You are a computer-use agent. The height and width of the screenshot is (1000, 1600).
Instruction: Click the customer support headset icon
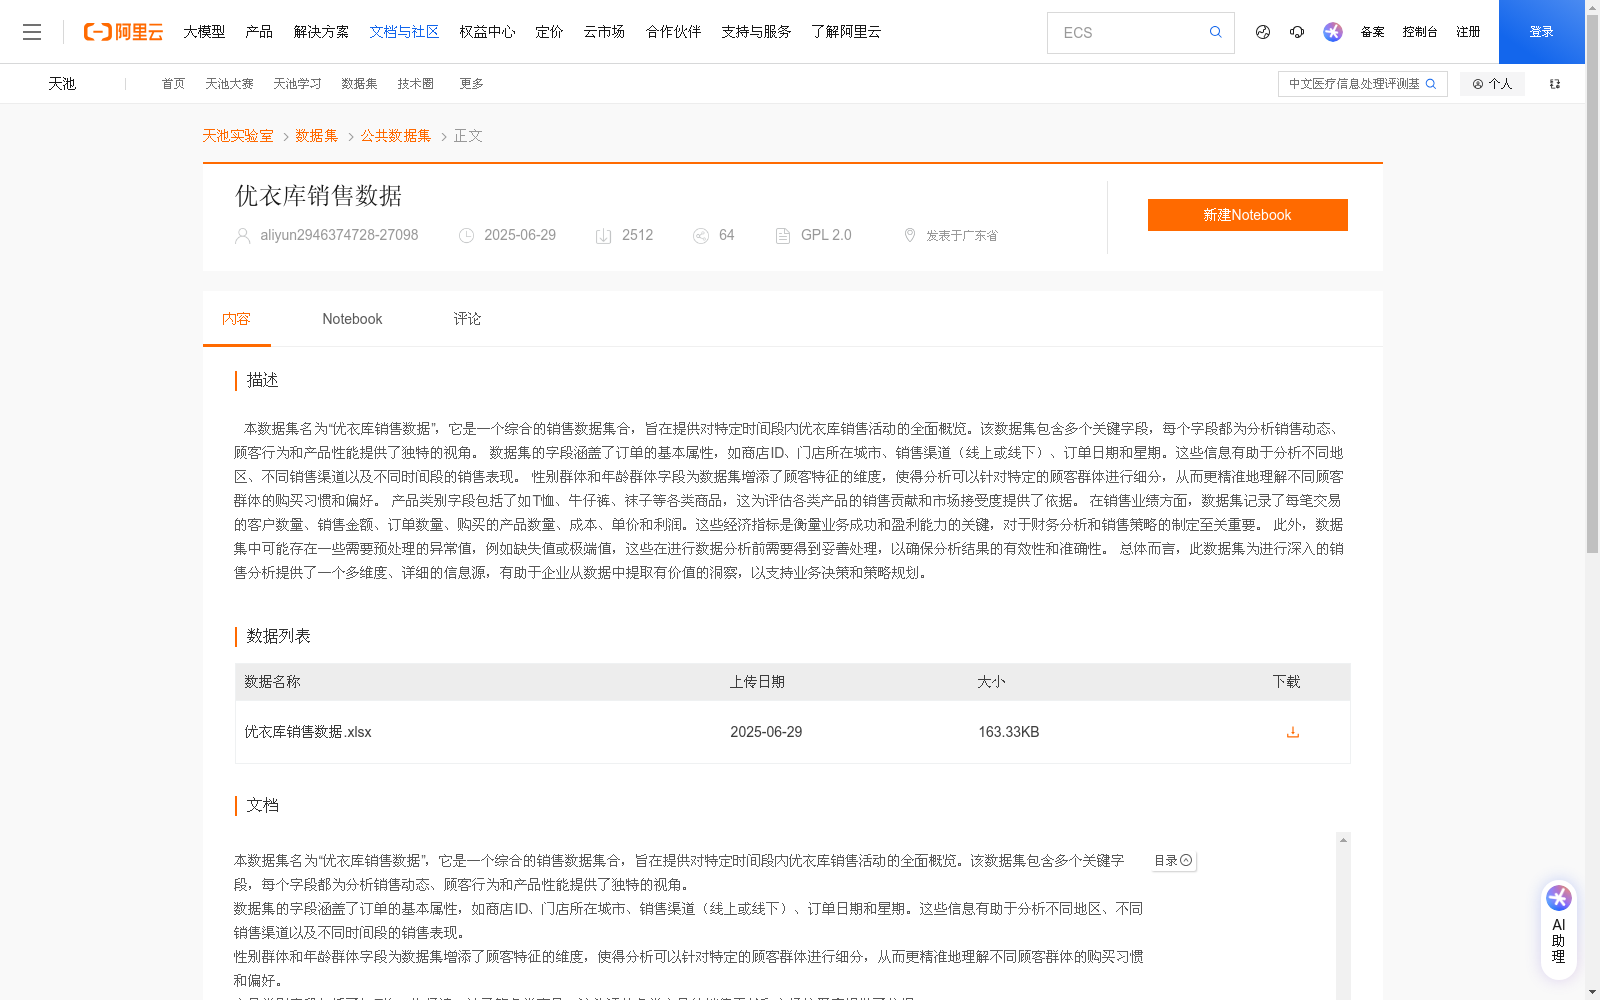(1297, 32)
